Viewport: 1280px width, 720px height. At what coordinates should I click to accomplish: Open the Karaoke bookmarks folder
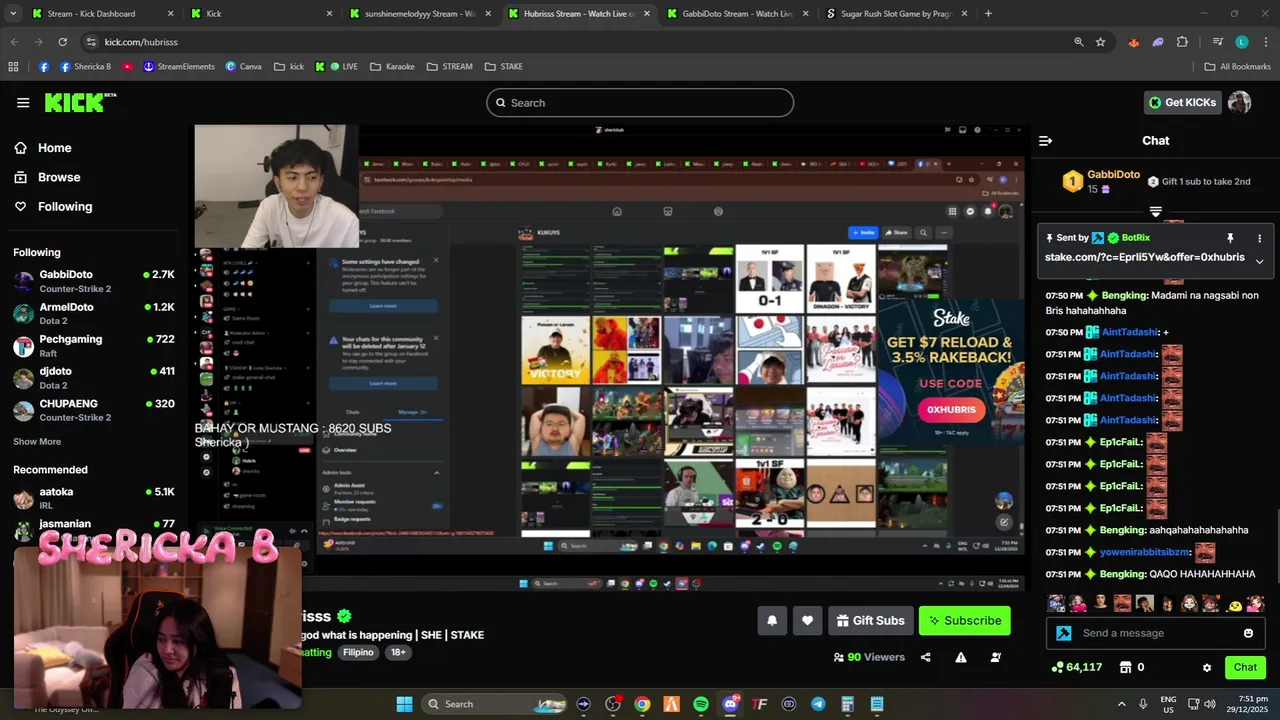click(x=392, y=67)
